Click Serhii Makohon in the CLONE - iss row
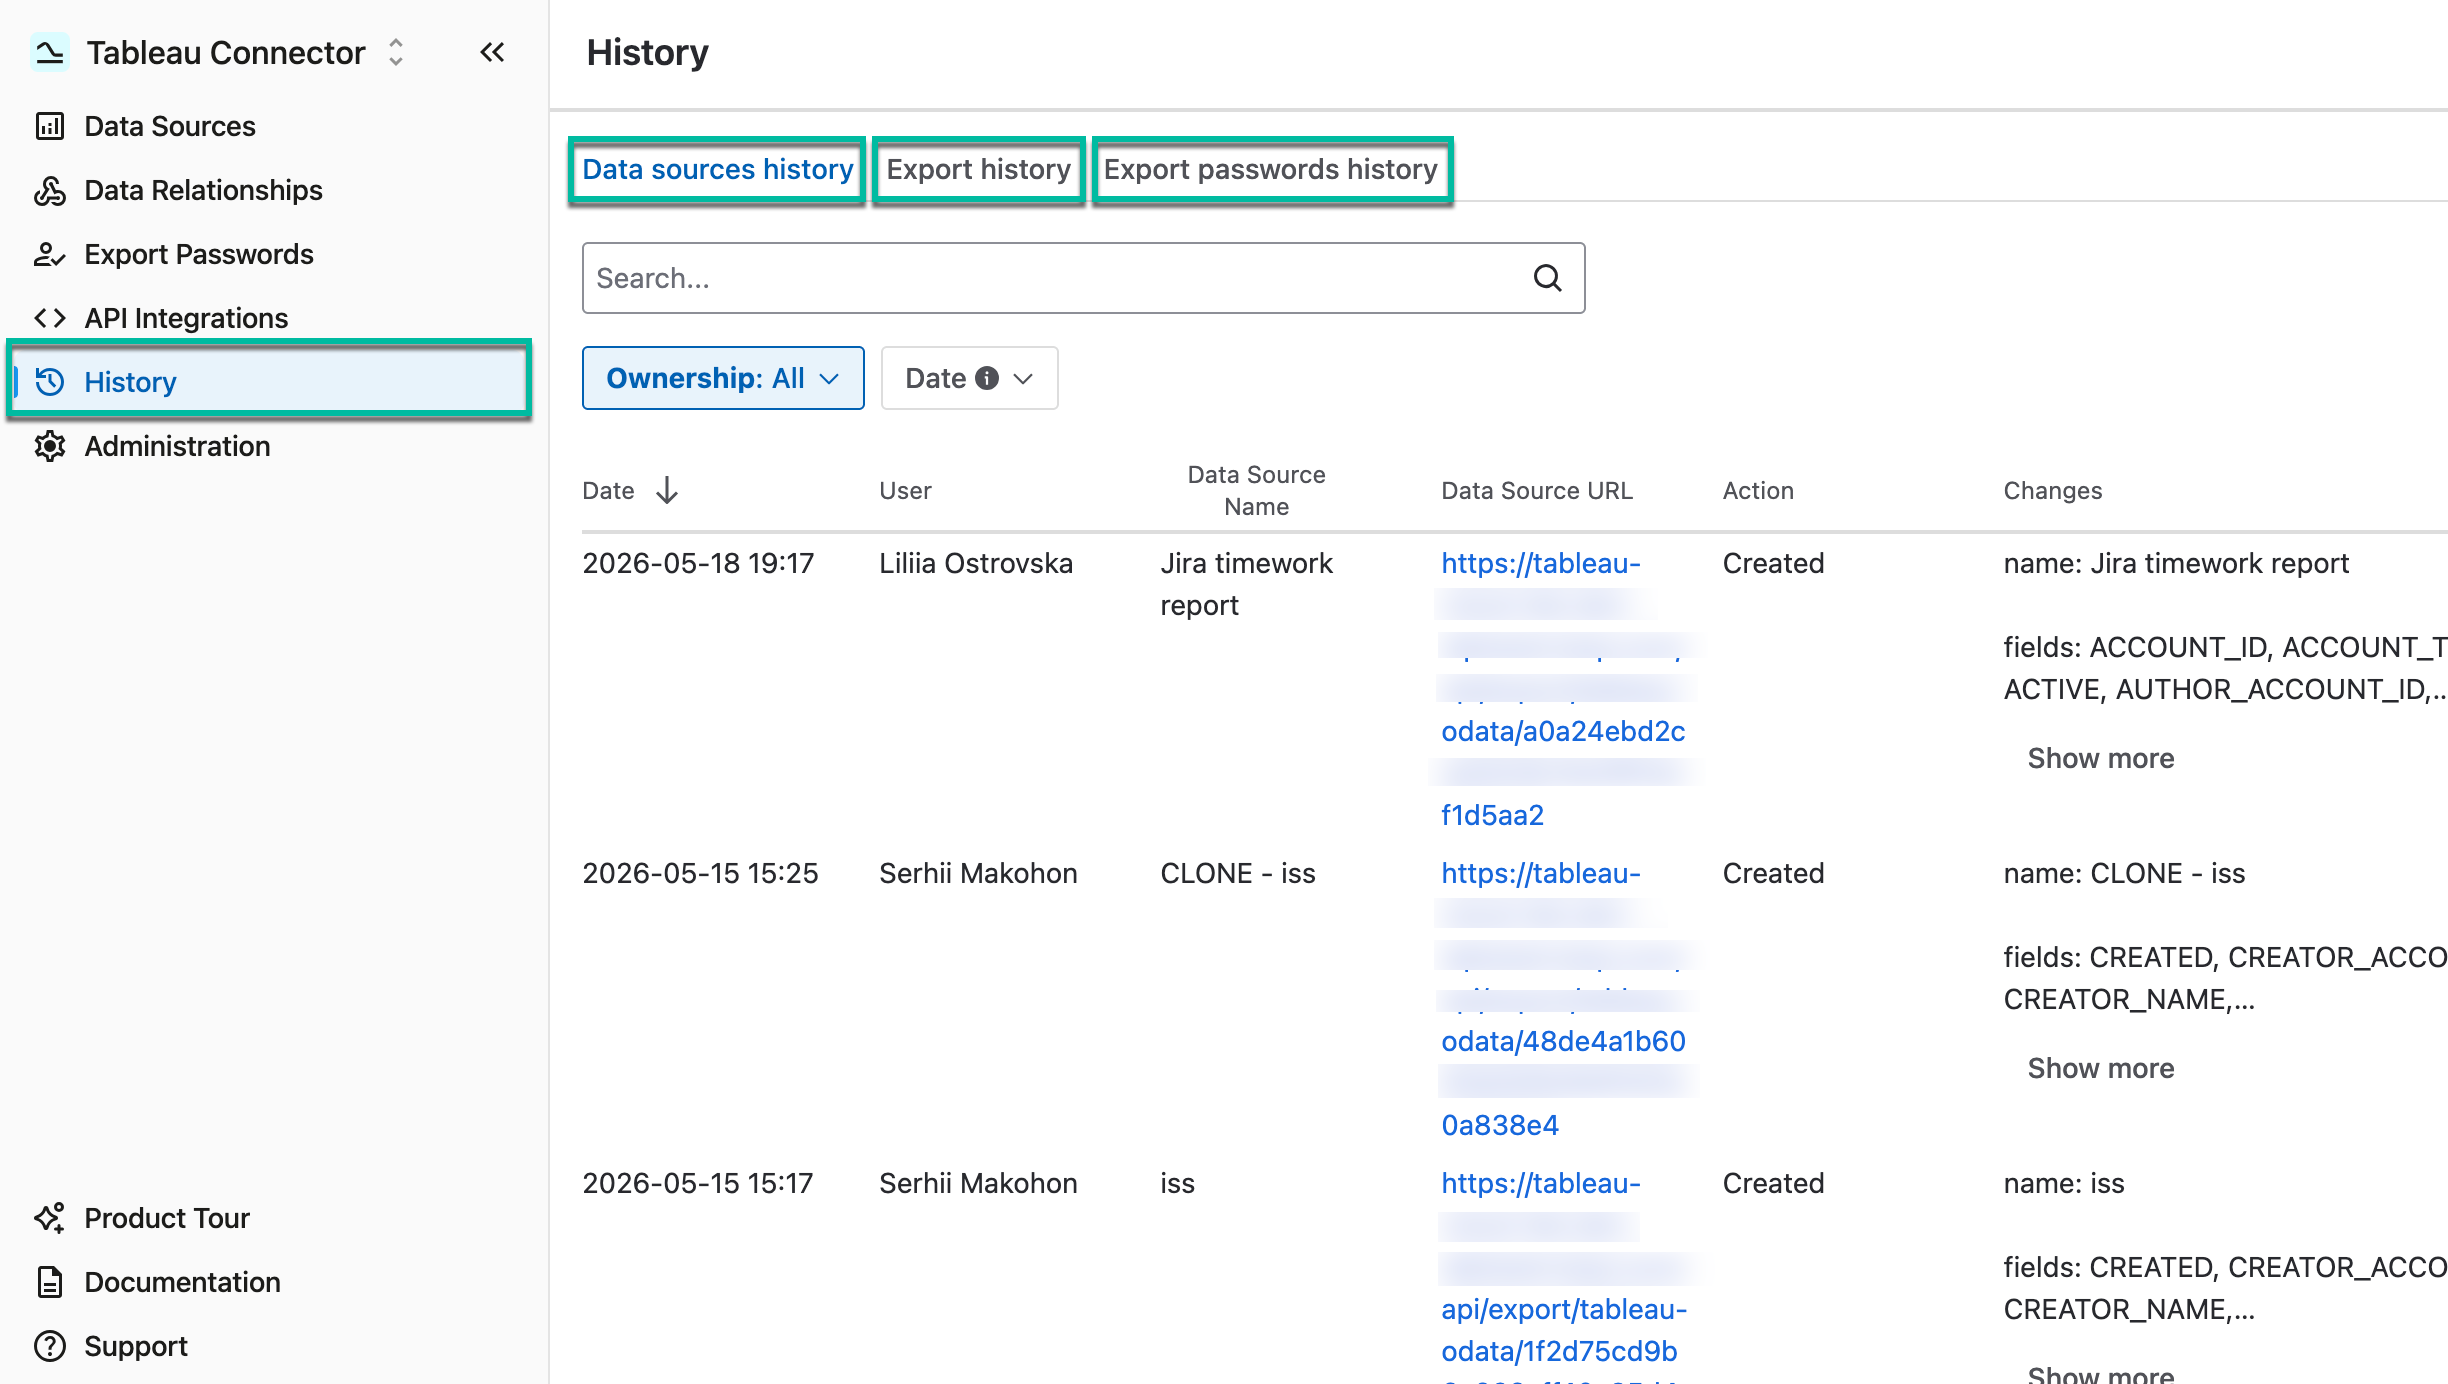The width and height of the screenshot is (2448, 1384). coord(978,873)
